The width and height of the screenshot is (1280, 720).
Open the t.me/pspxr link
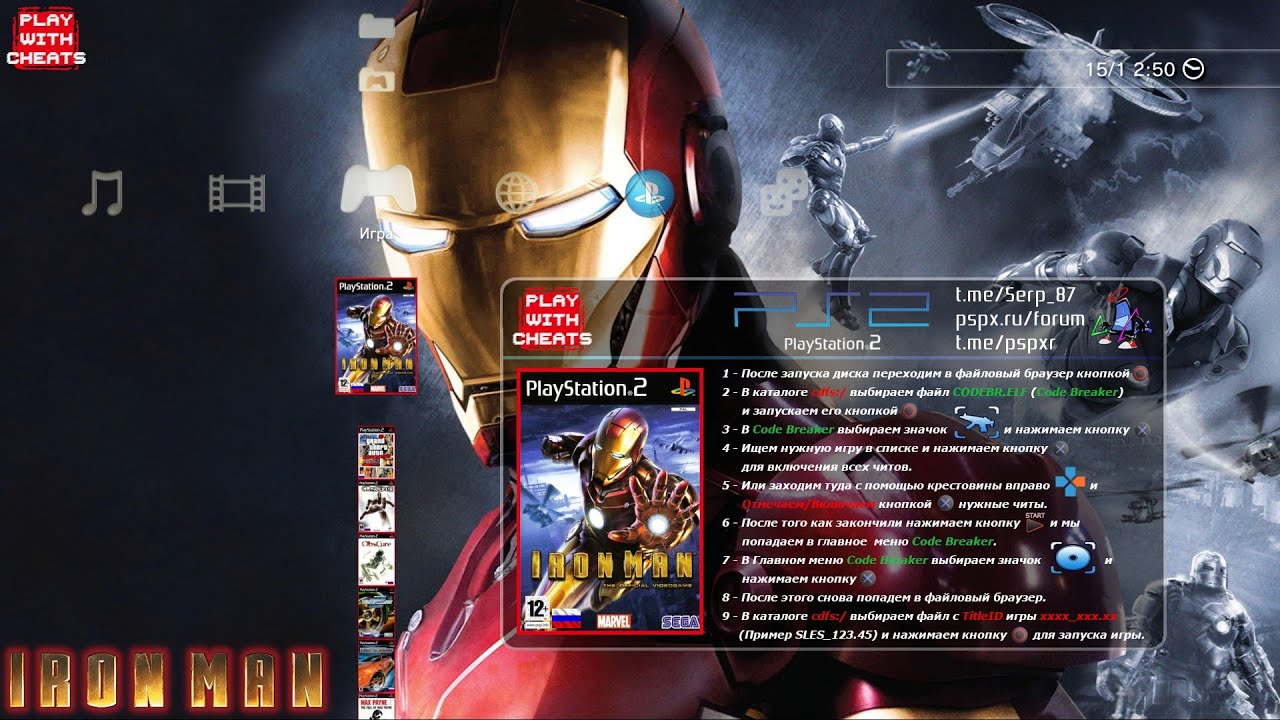coord(1005,343)
